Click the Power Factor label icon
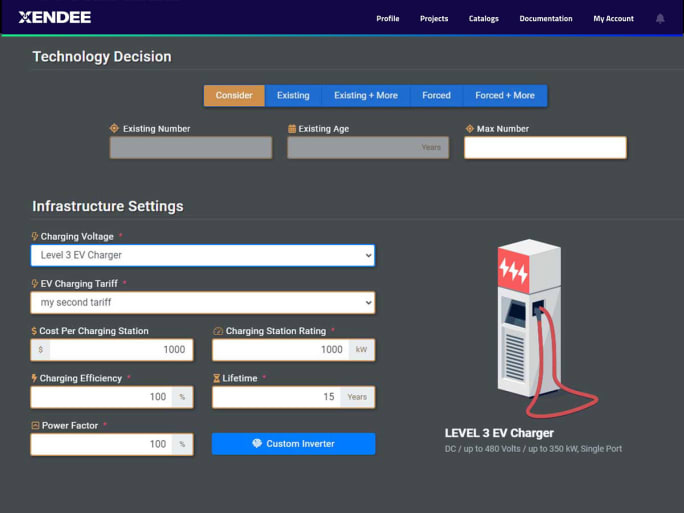The image size is (684, 513). pyautogui.click(x=35, y=426)
